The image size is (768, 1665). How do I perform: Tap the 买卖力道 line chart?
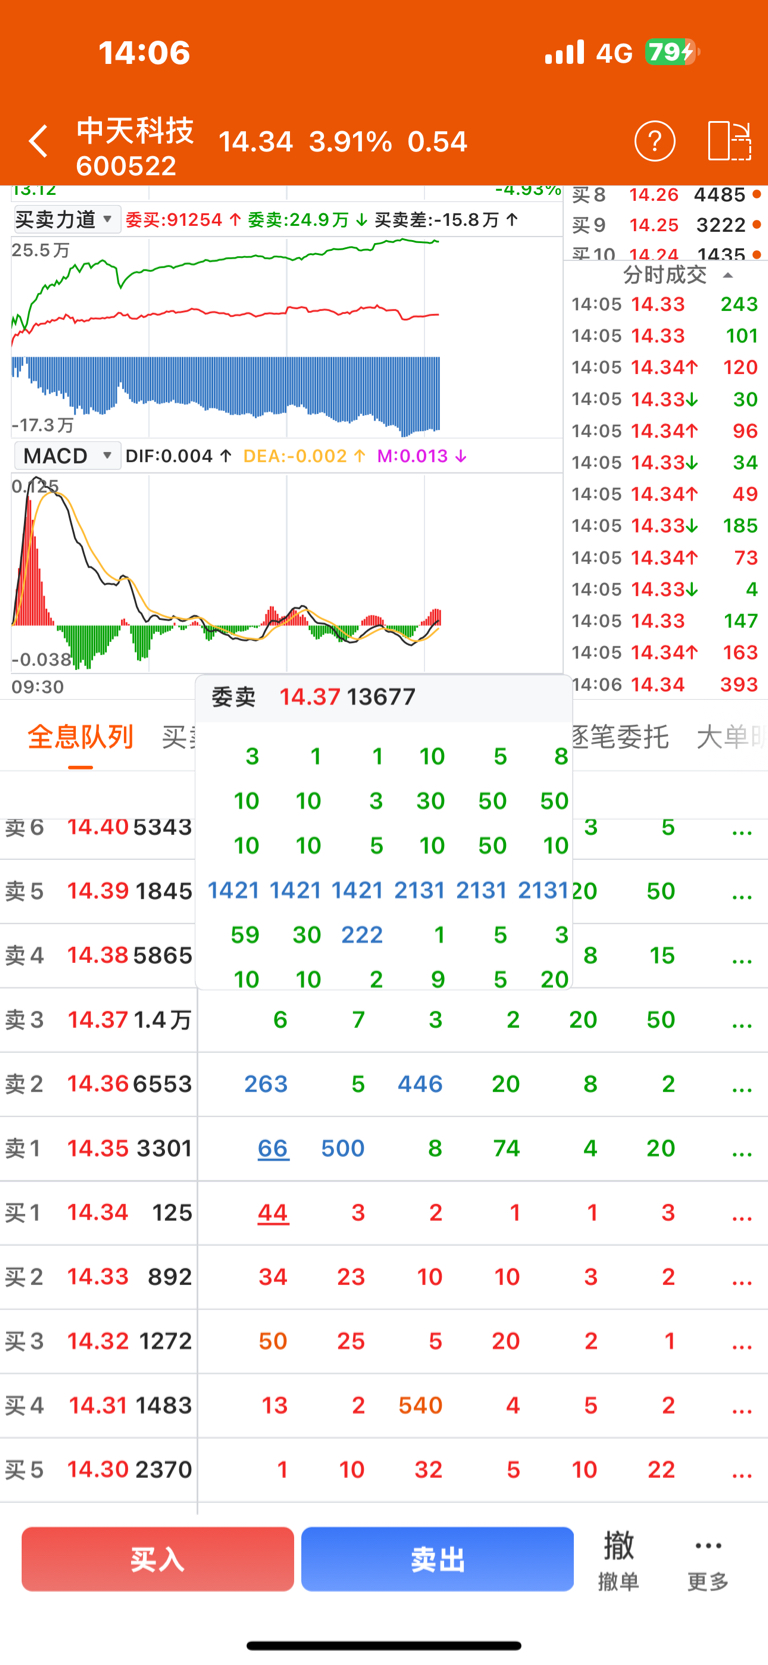tap(287, 336)
